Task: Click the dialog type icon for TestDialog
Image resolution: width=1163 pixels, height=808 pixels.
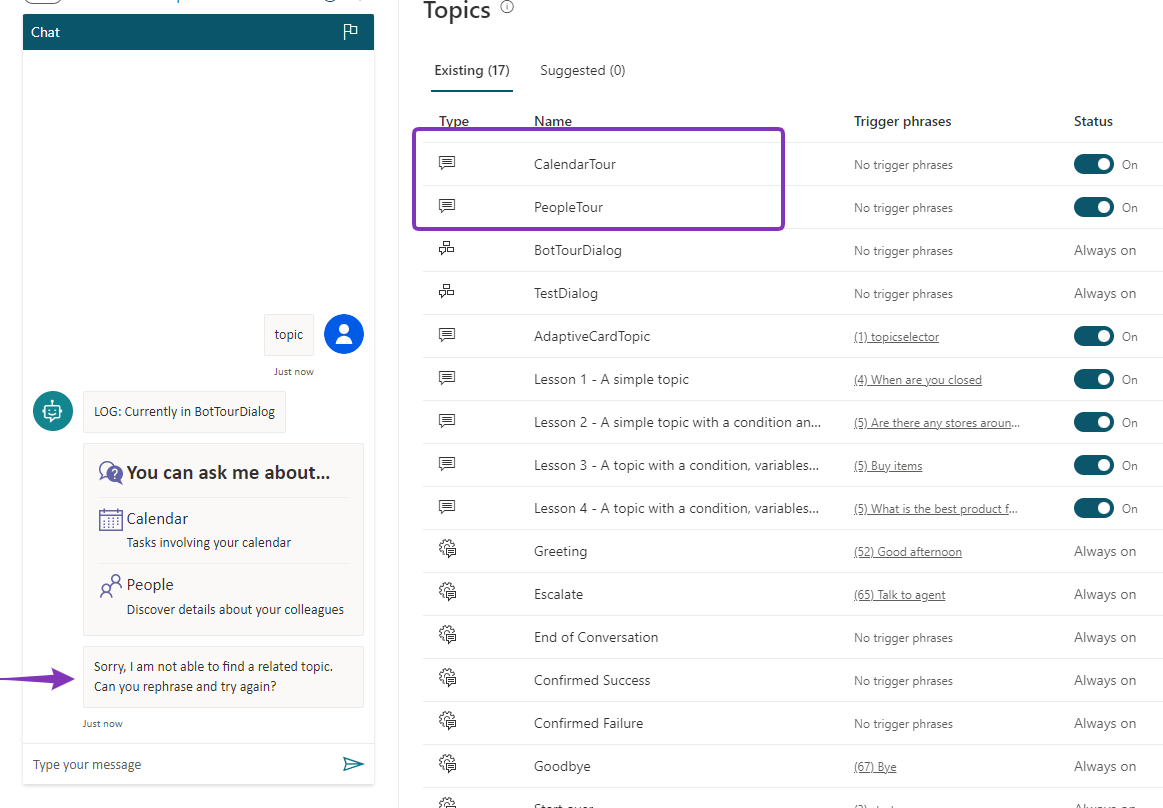Action: [447, 292]
